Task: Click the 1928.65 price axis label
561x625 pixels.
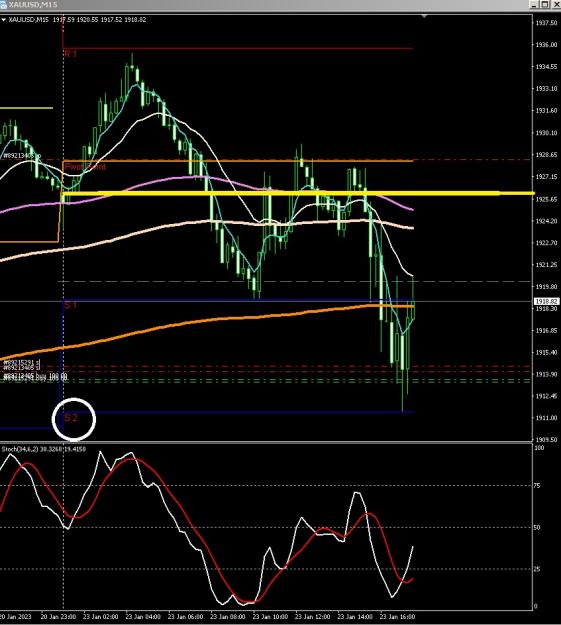Action: click(546, 155)
